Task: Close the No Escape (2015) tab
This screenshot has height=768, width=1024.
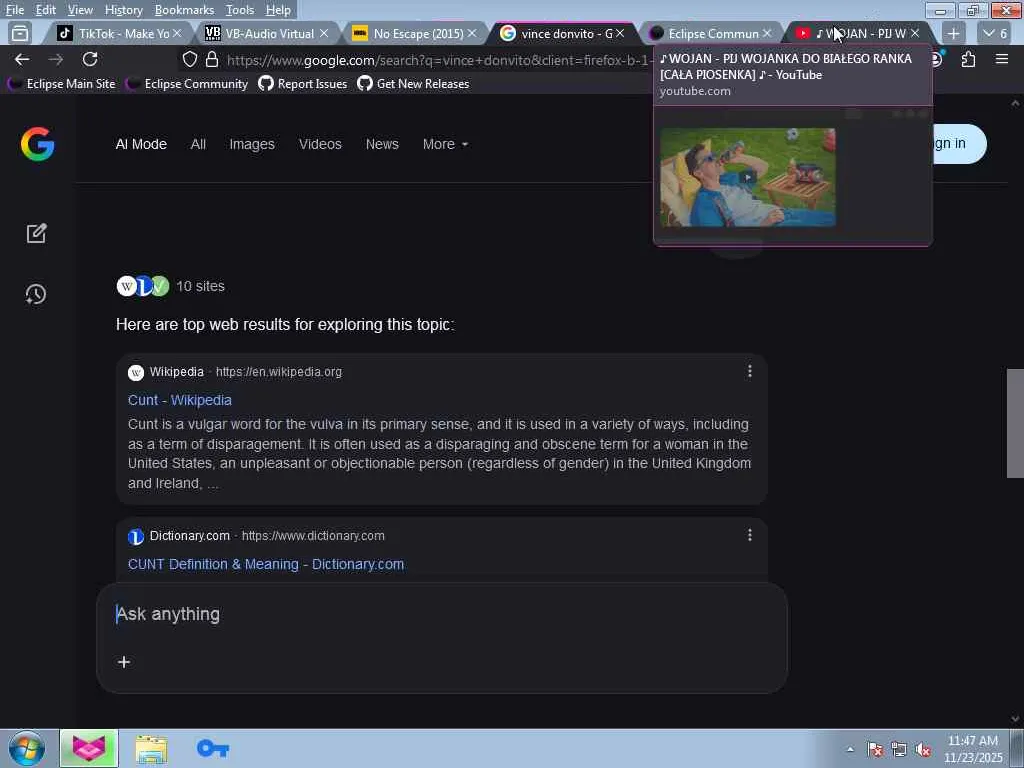Action: [472, 33]
